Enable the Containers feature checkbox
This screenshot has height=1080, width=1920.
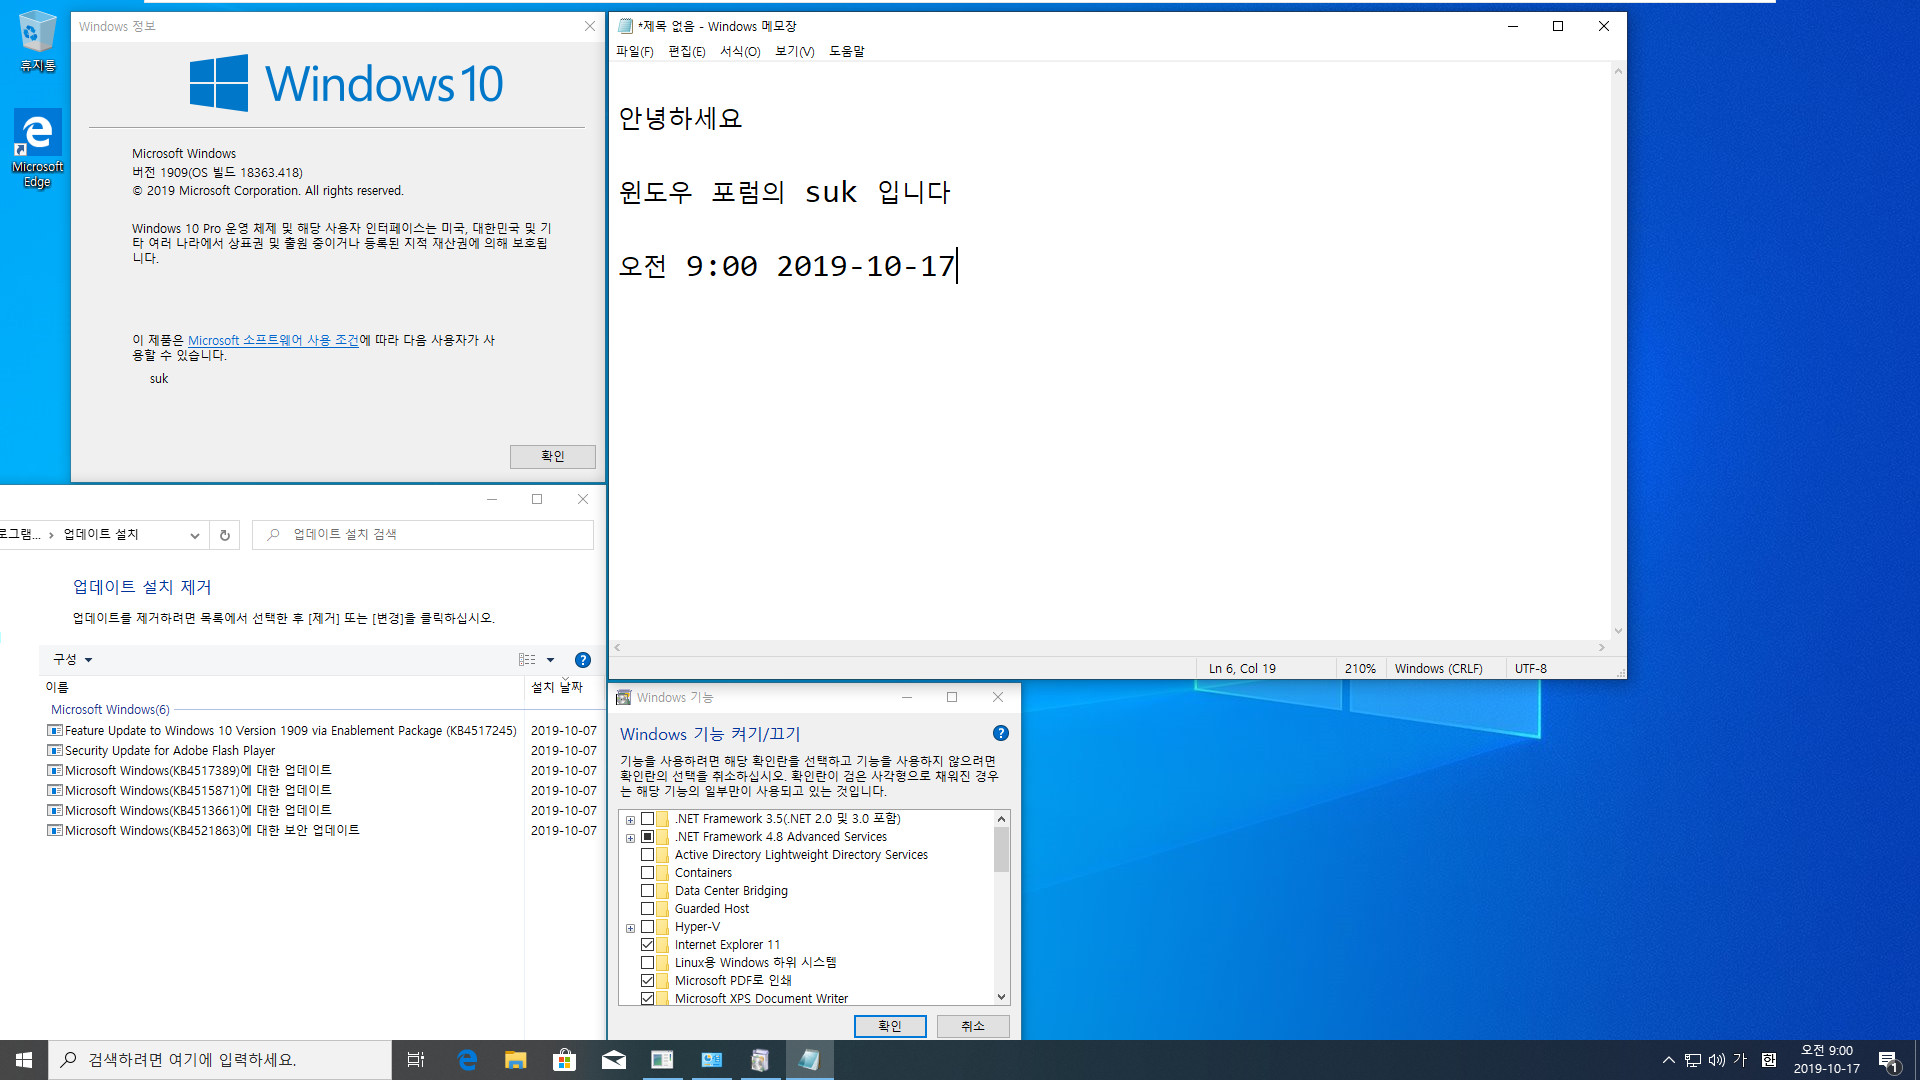648,873
